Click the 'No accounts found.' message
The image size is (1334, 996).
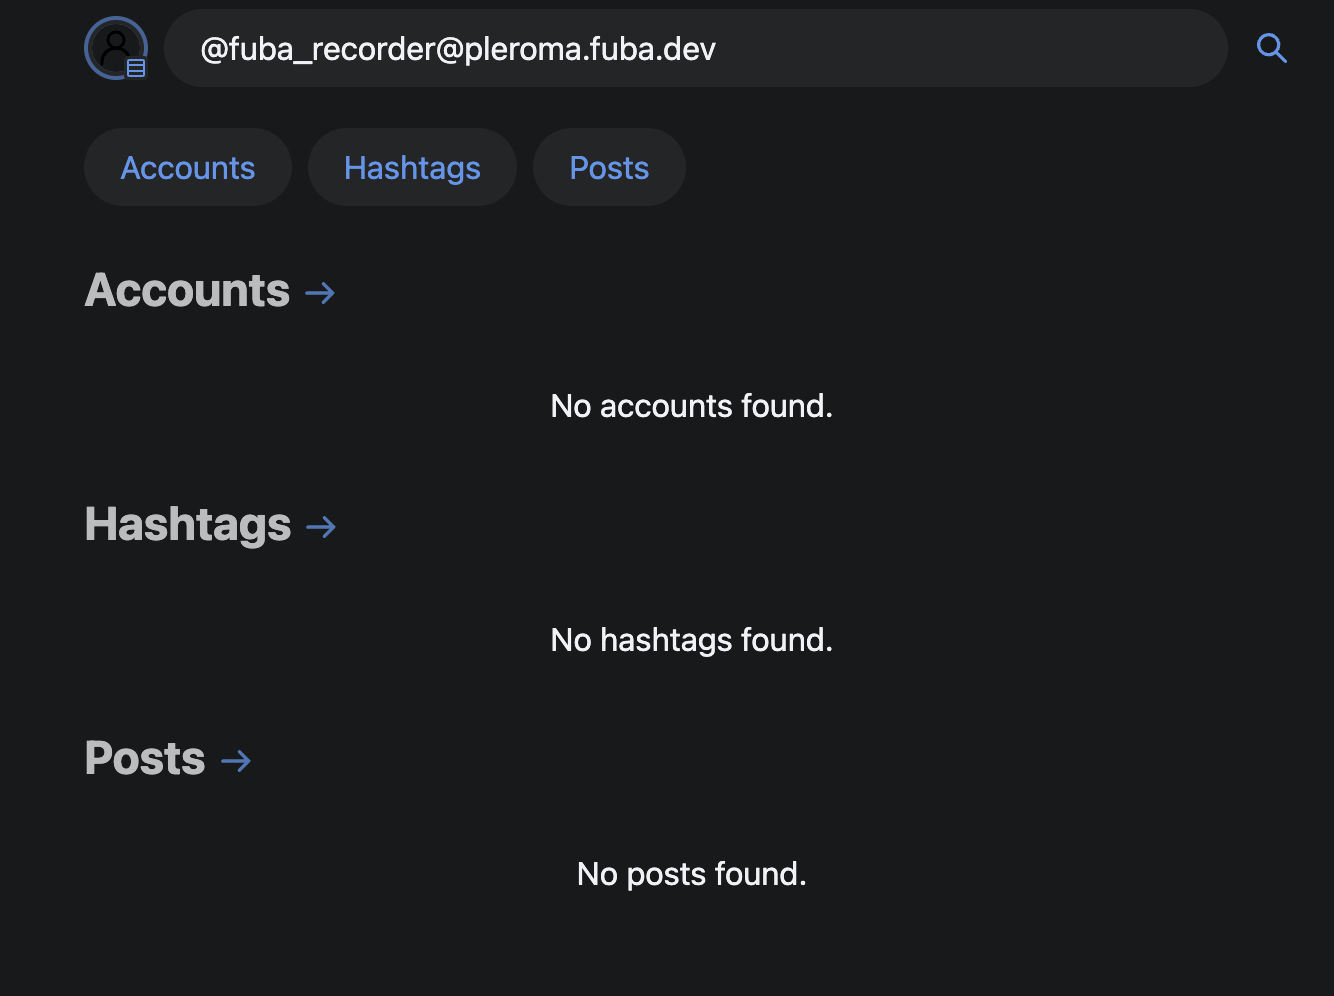pyautogui.click(x=692, y=406)
